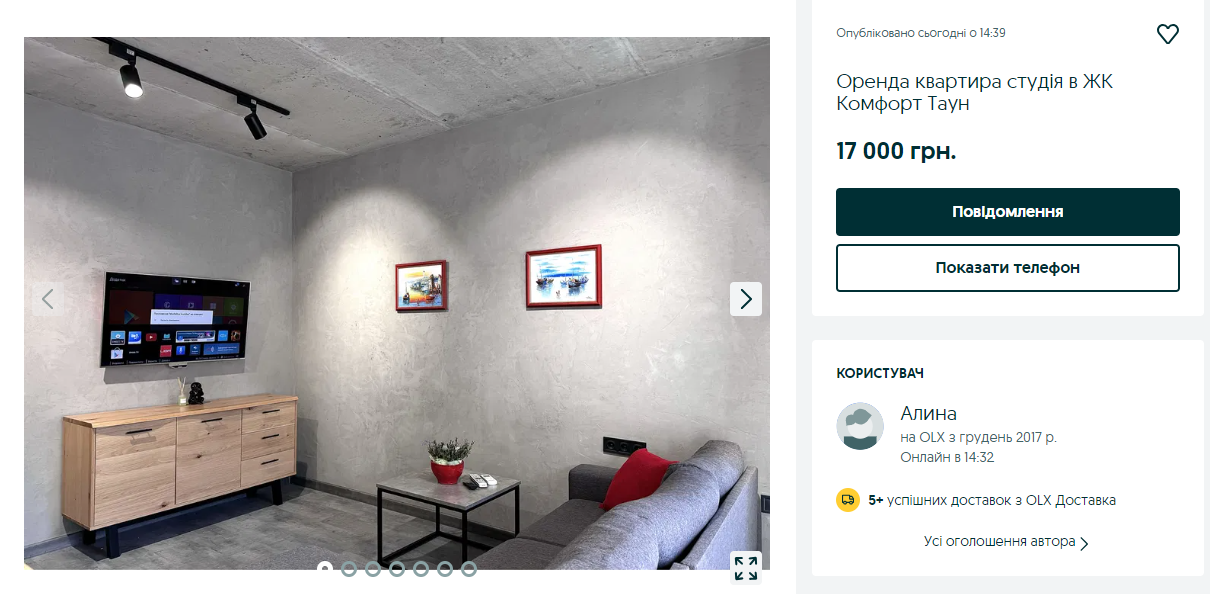The width and height of the screenshot is (1210, 594).
Task: Add listing to favorites with heart icon
Action: tap(1167, 34)
